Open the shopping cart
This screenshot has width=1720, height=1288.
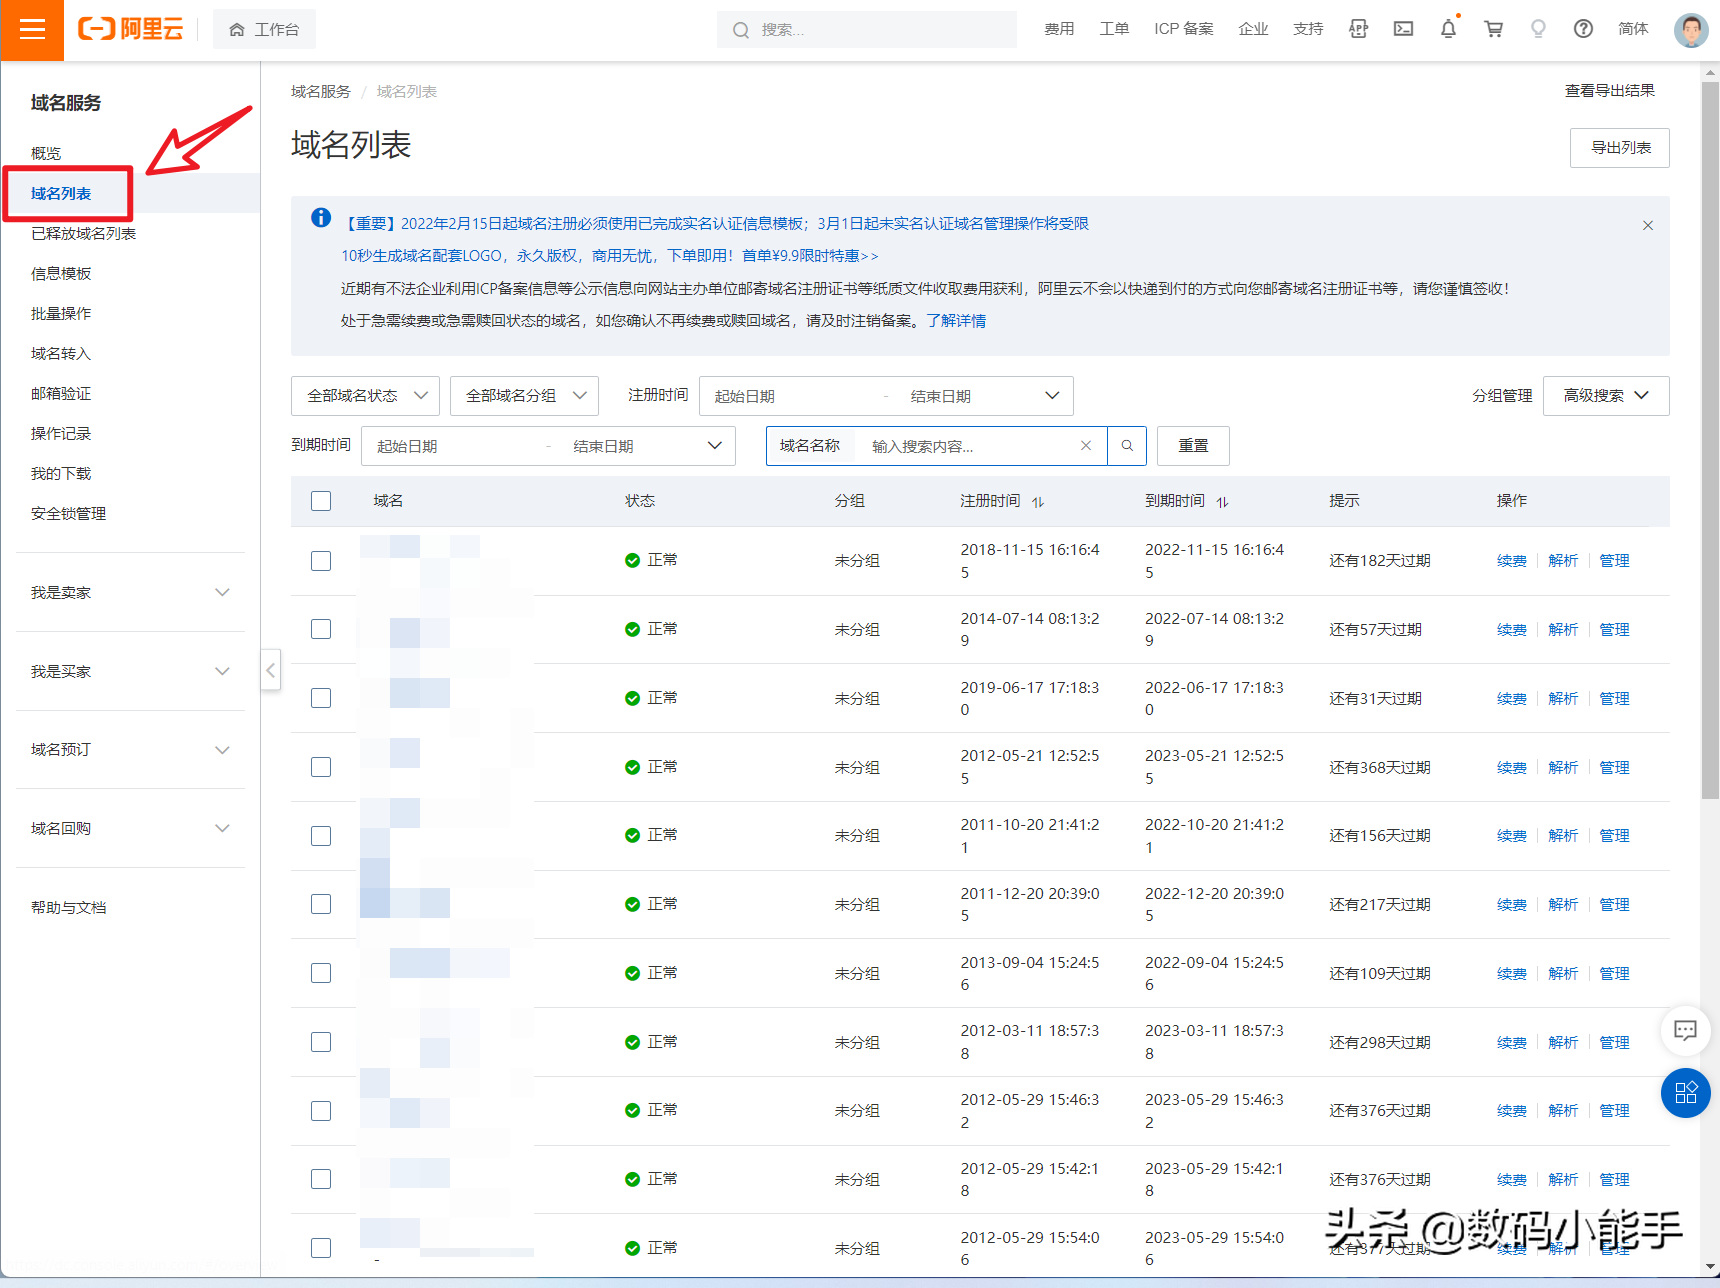tap(1493, 29)
